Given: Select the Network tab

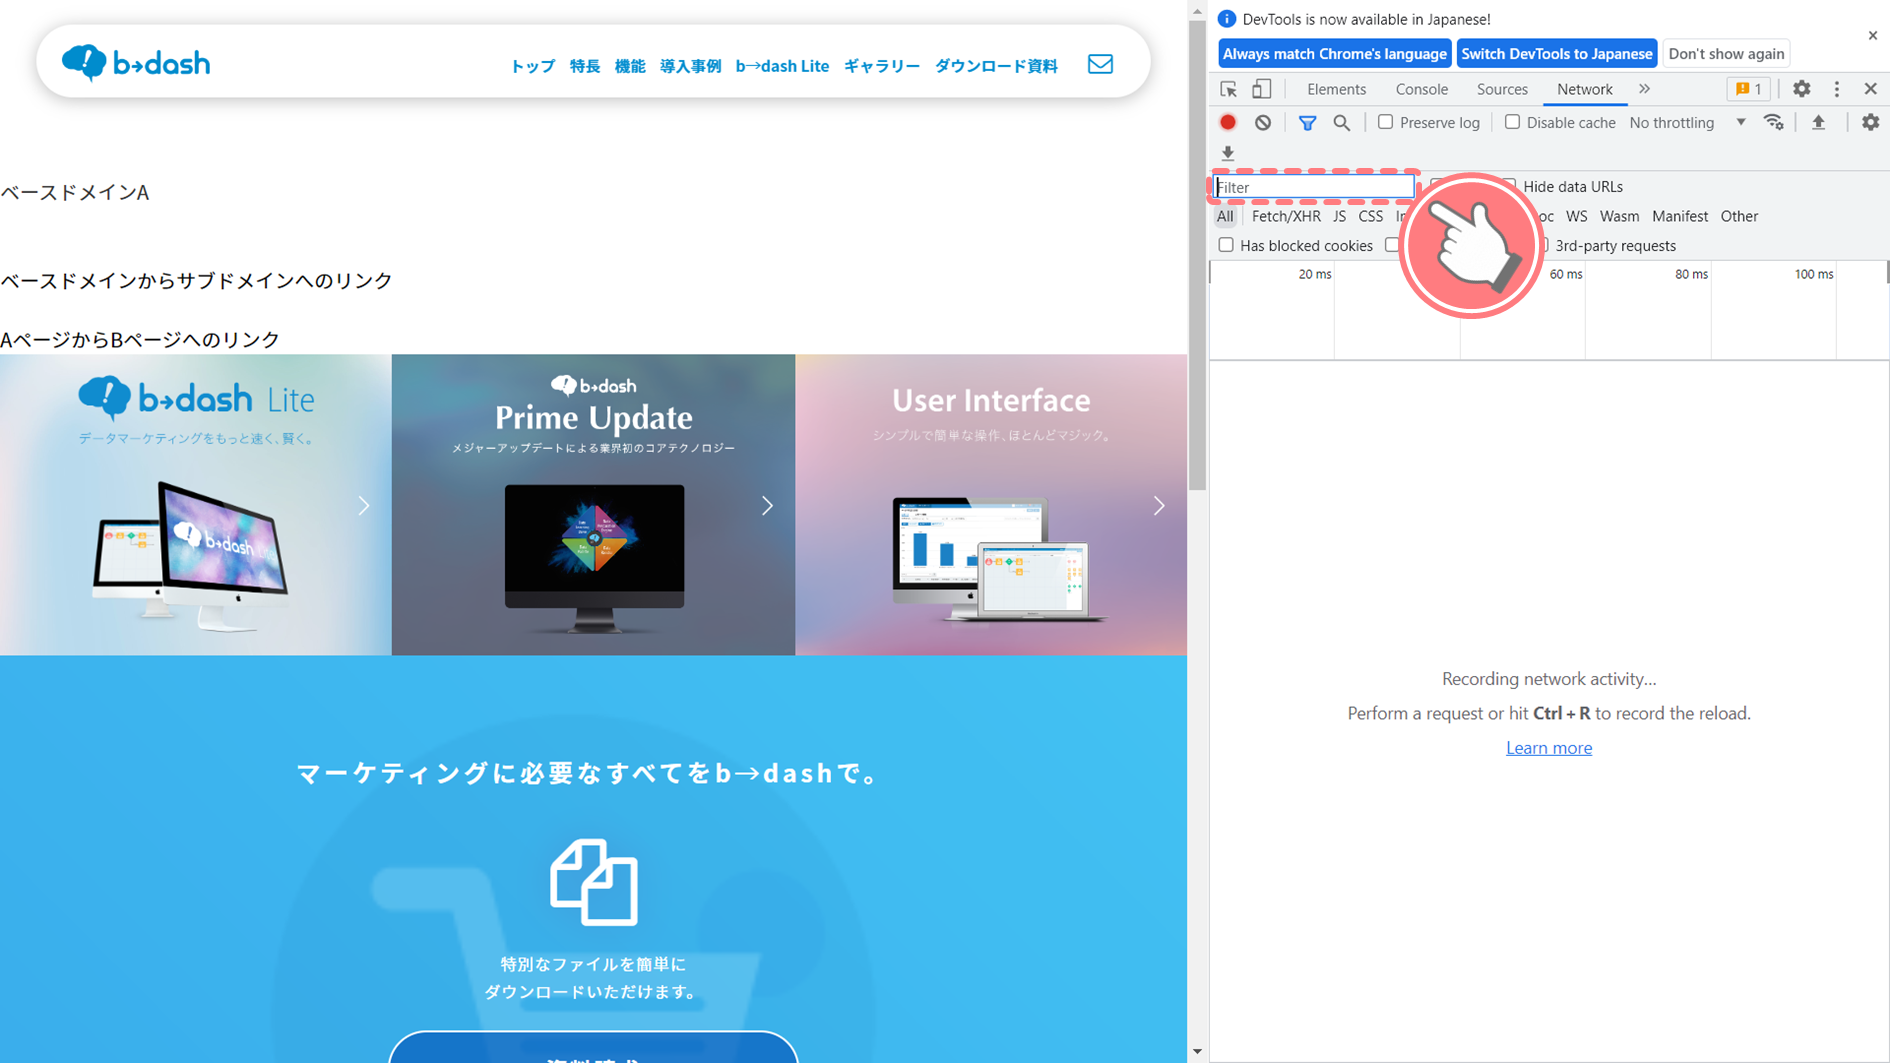Looking at the screenshot, I should pyautogui.click(x=1584, y=89).
